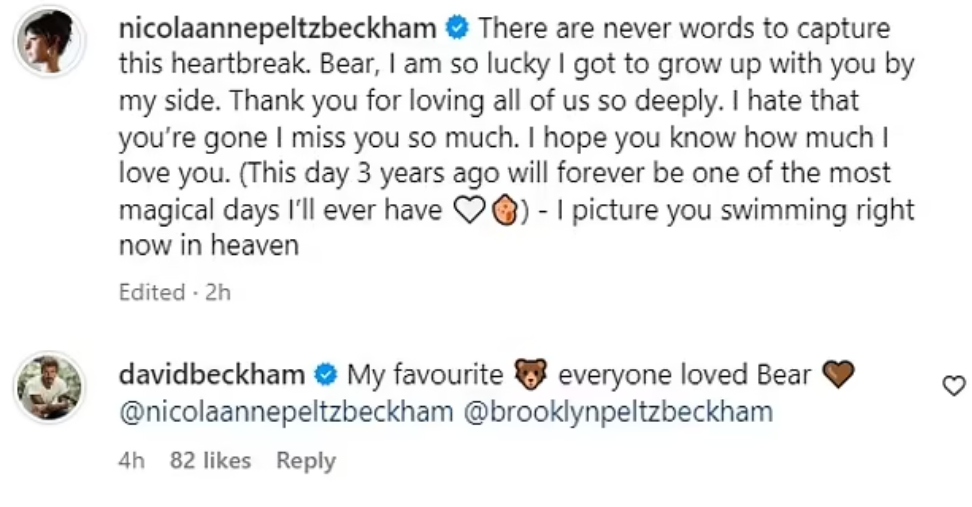Reply to David Beckham's comment
Image resolution: width=972 pixels, height=507 pixels.
pyautogui.click(x=305, y=461)
